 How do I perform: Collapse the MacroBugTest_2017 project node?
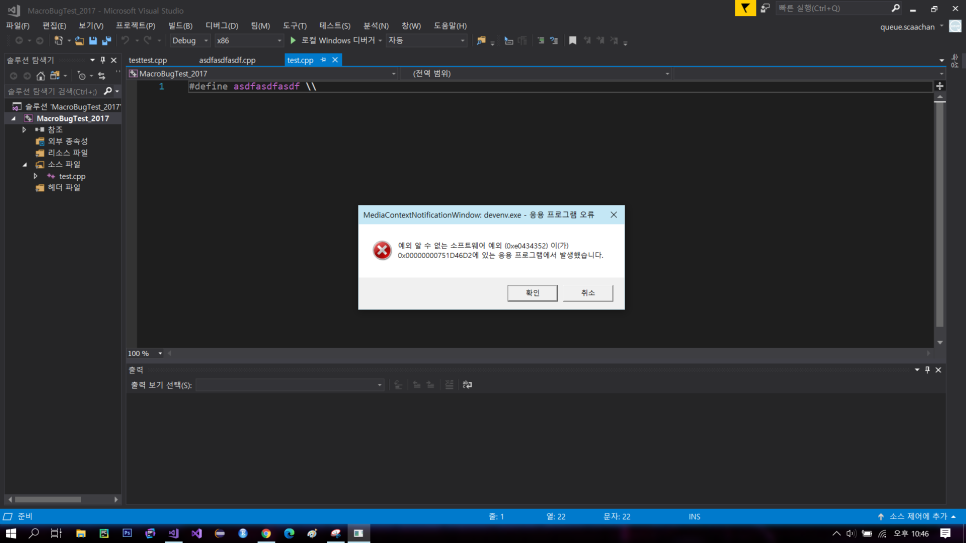point(14,118)
